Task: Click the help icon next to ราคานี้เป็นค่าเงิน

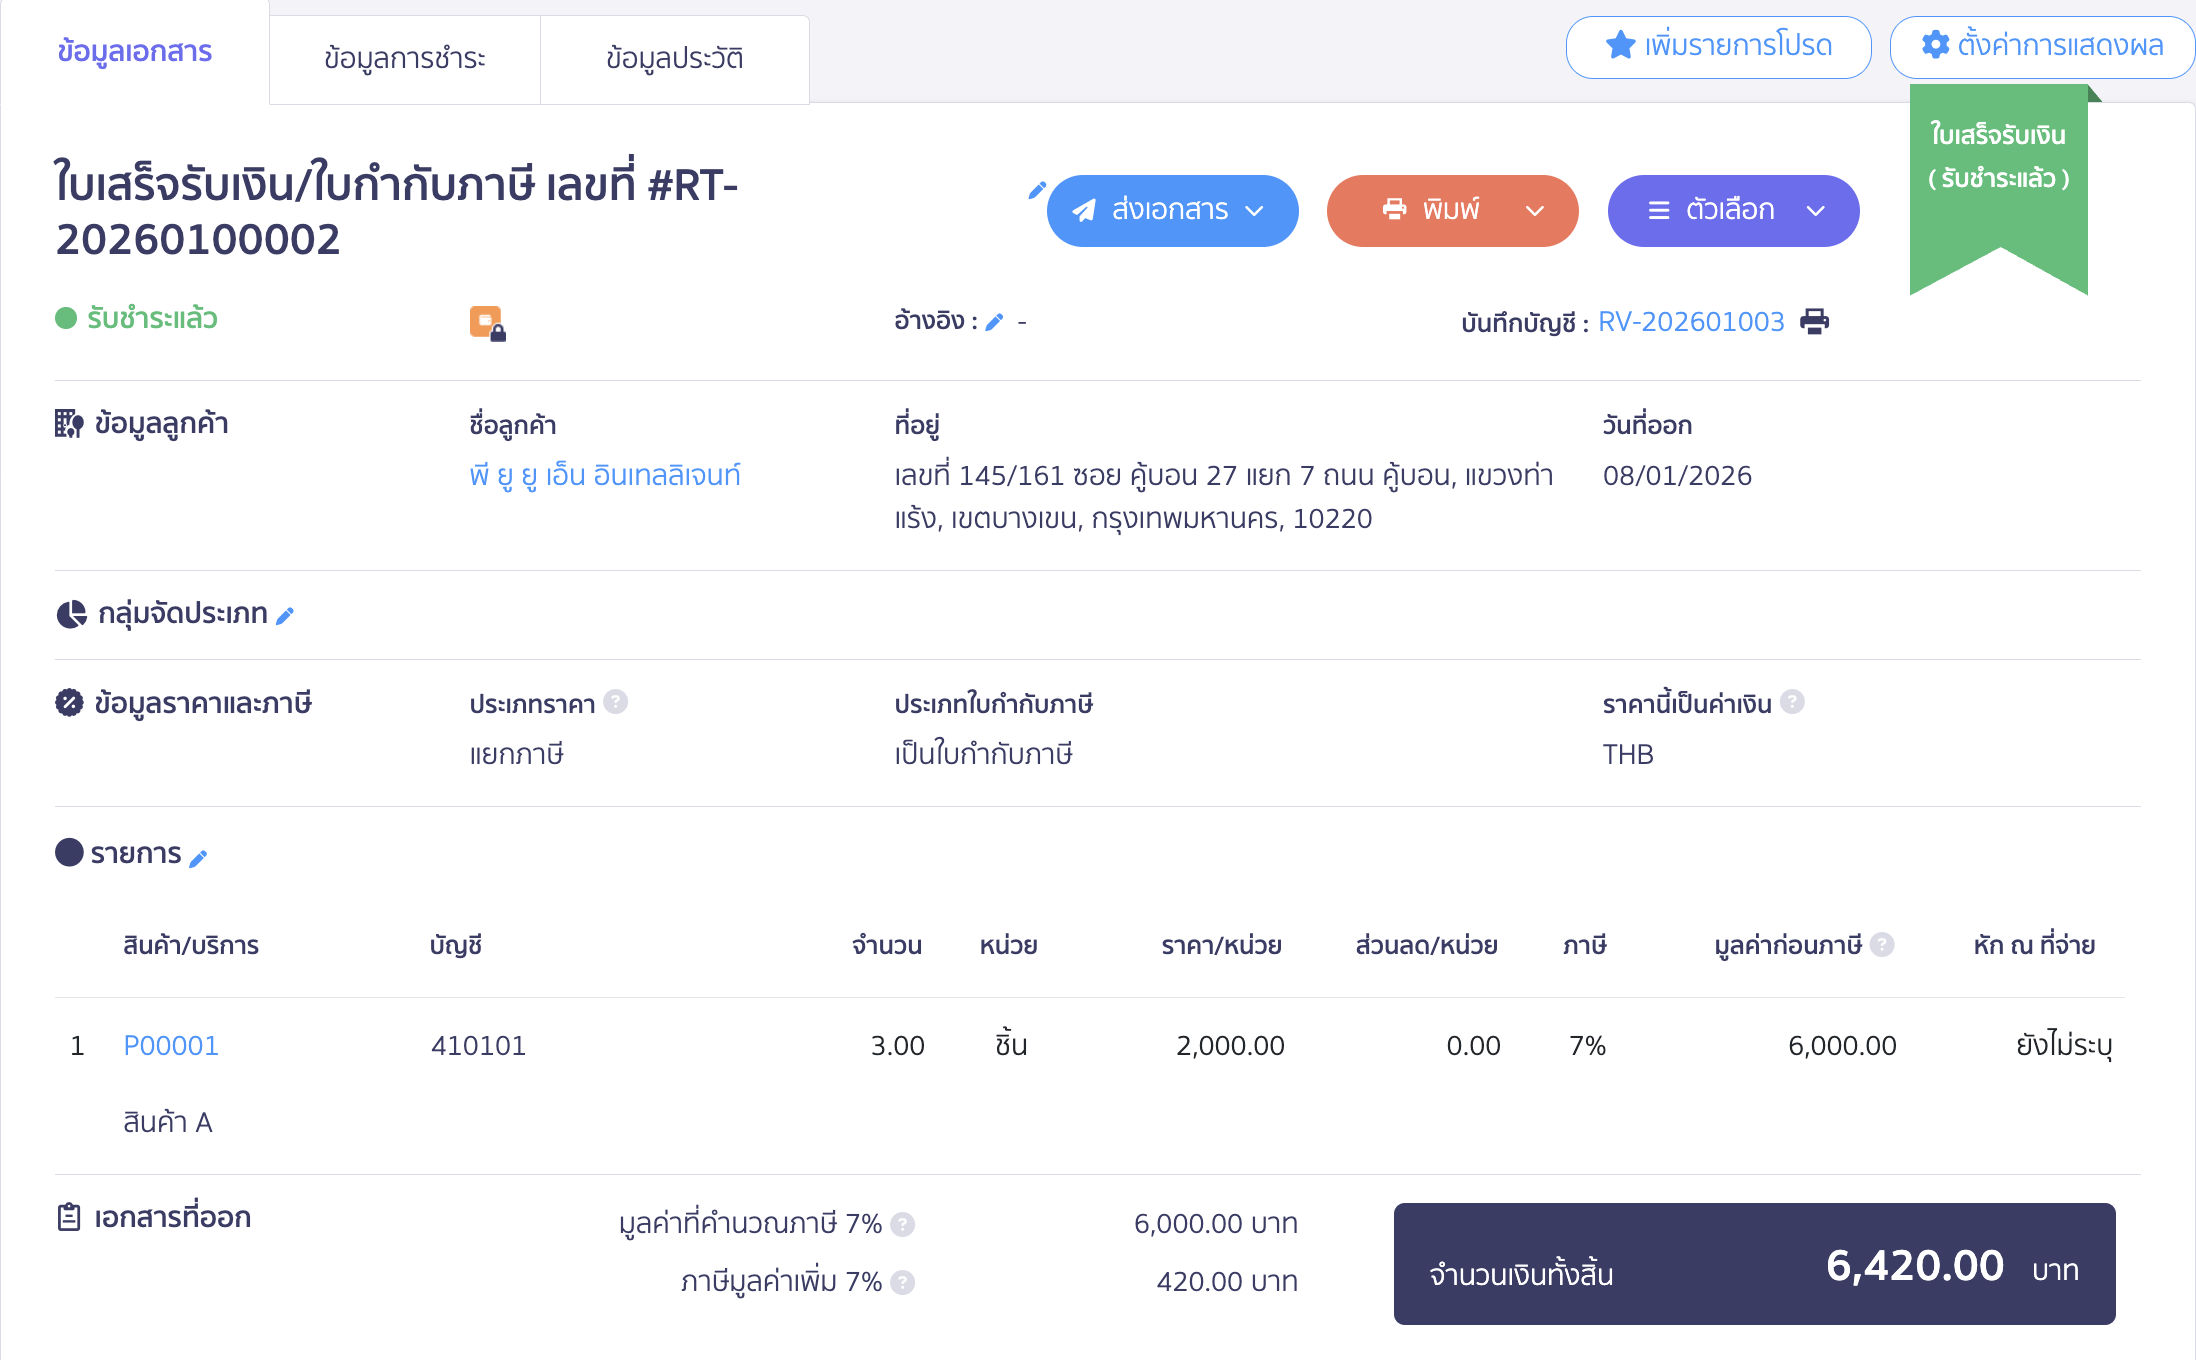Action: click(x=1793, y=702)
